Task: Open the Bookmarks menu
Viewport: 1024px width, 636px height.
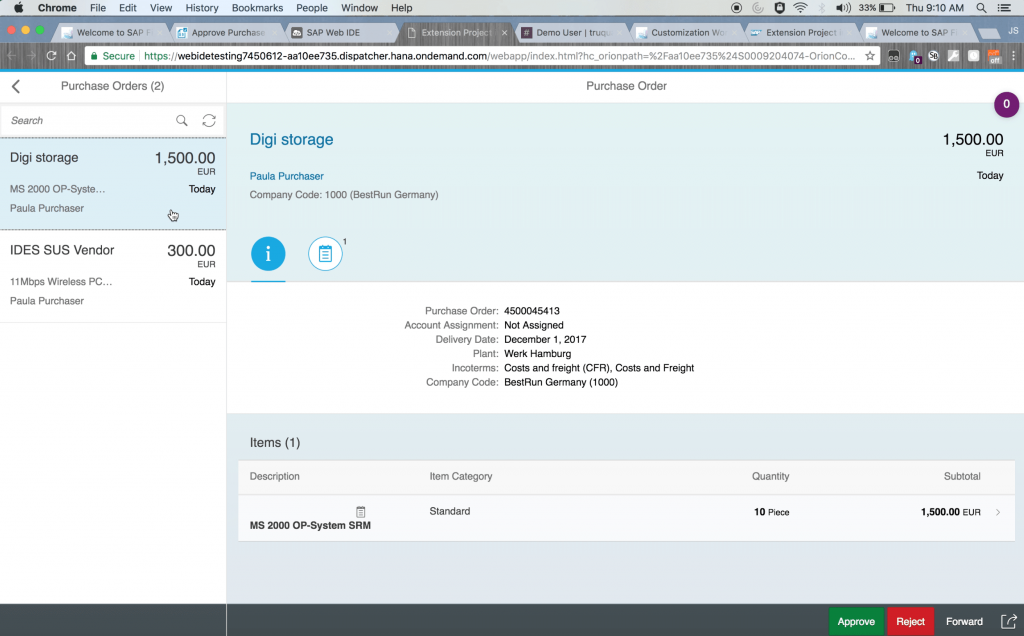Action: point(257,8)
